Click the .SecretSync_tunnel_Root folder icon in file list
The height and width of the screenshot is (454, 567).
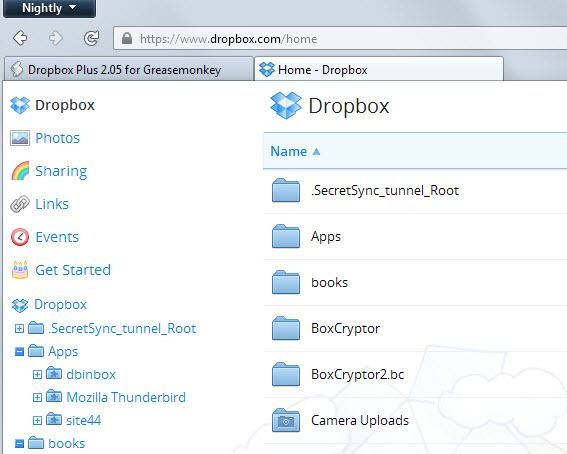pyautogui.click(x=286, y=190)
